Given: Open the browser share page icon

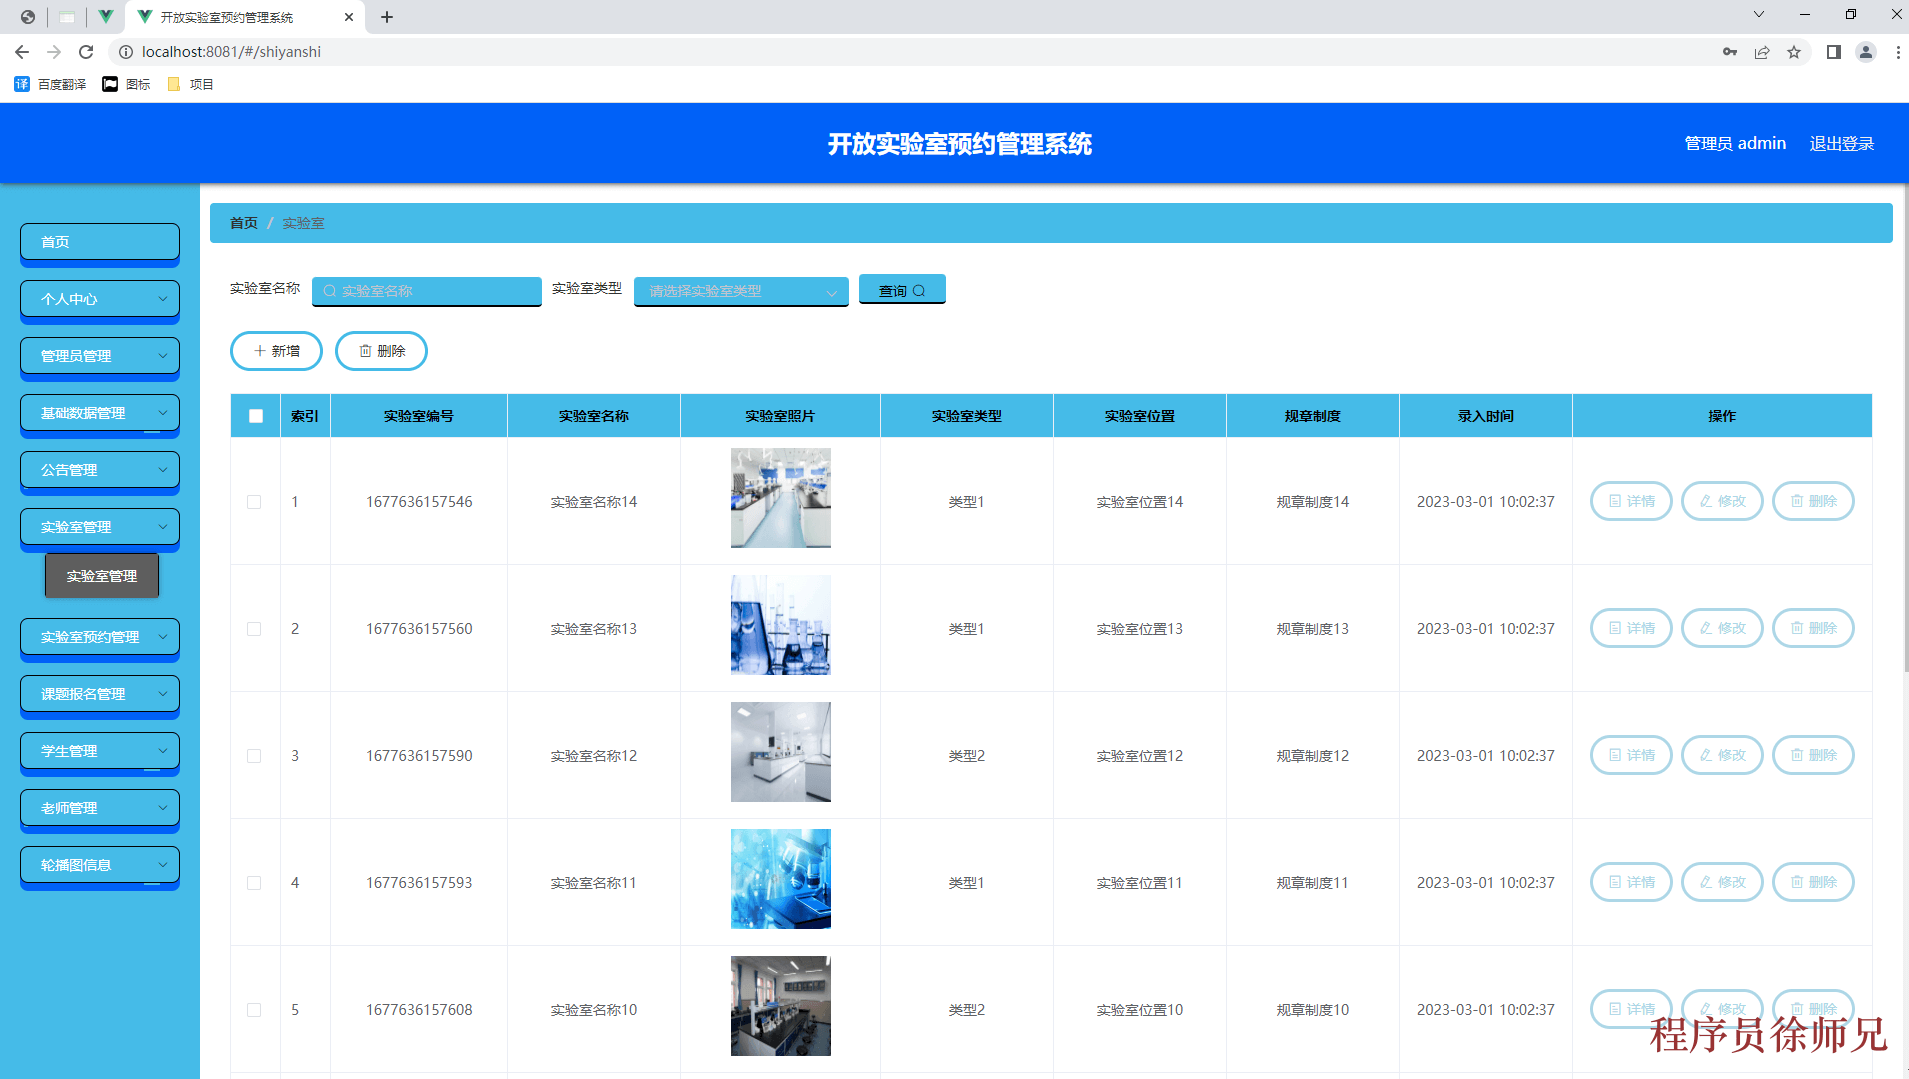Looking at the screenshot, I should tap(1762, 52).
